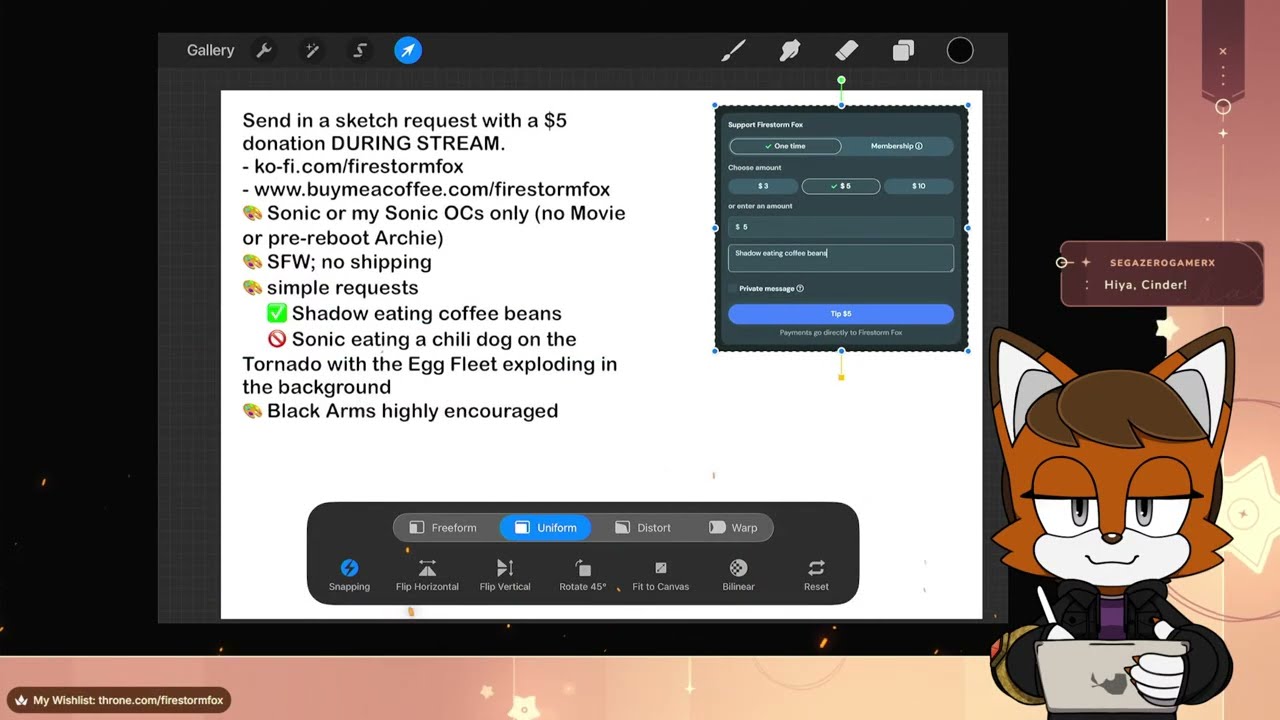Switch transform mode to Warp

(x=733, y=527)
